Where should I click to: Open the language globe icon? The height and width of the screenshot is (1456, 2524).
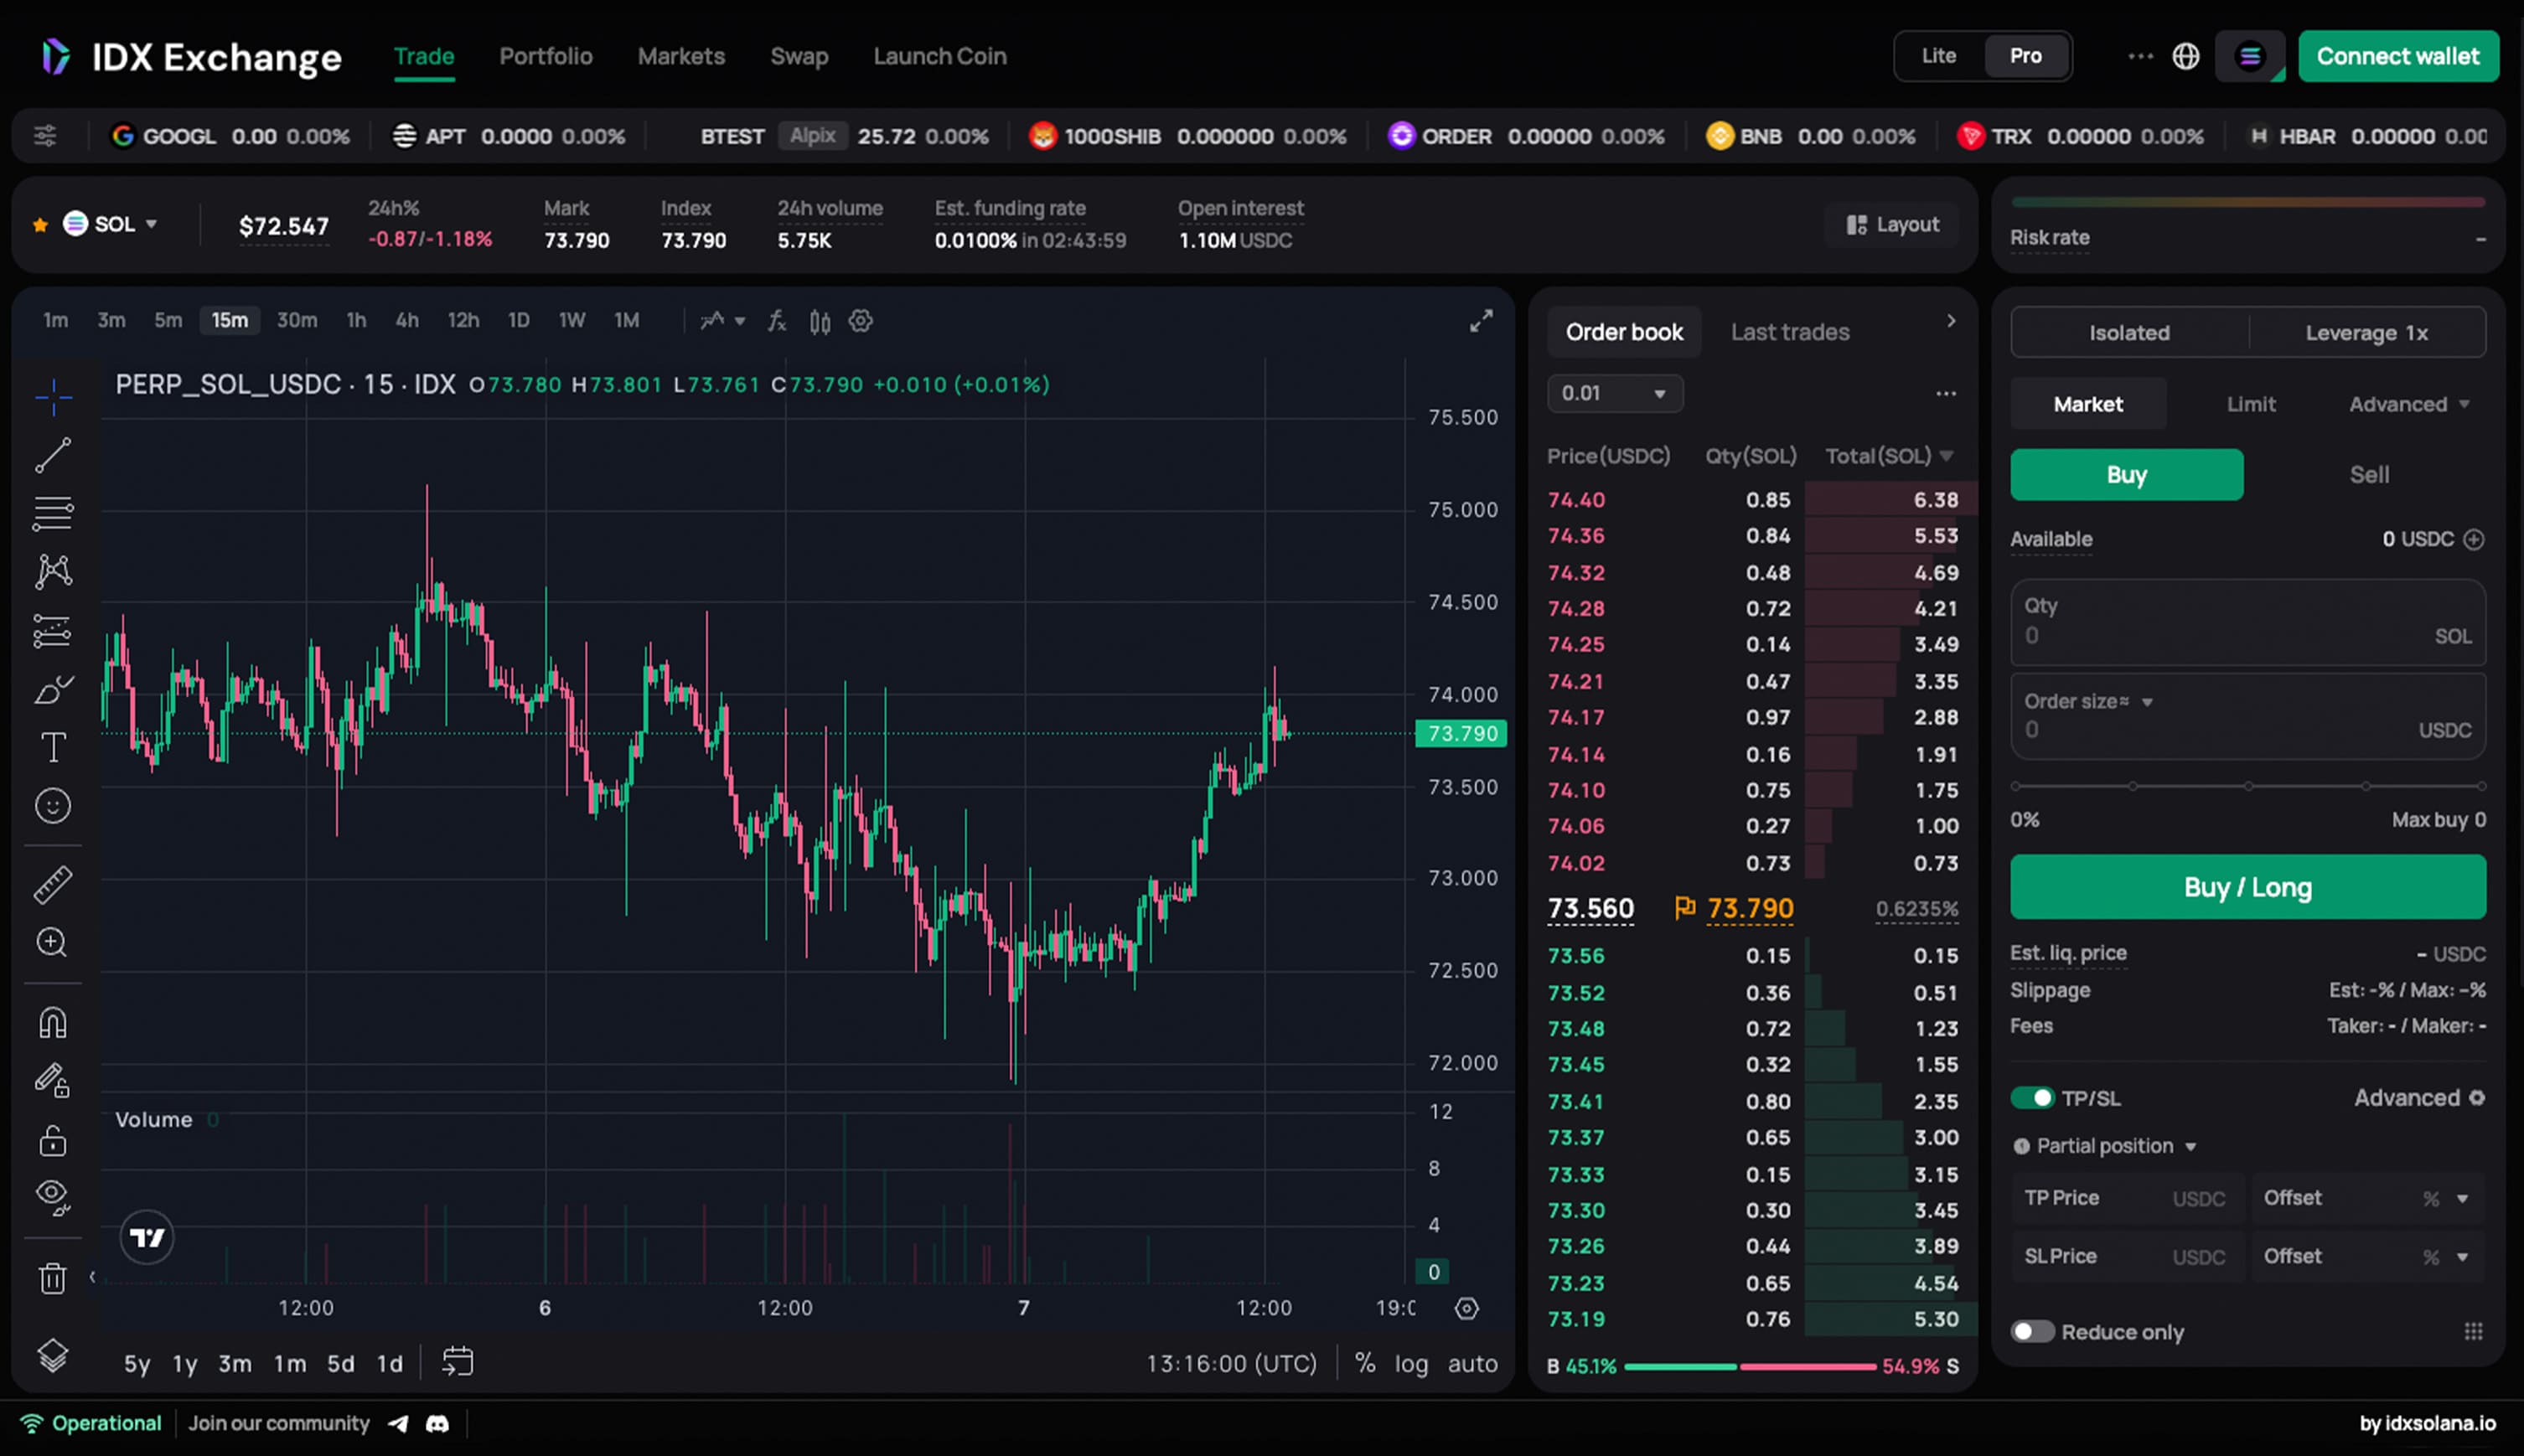point(2186,56)
